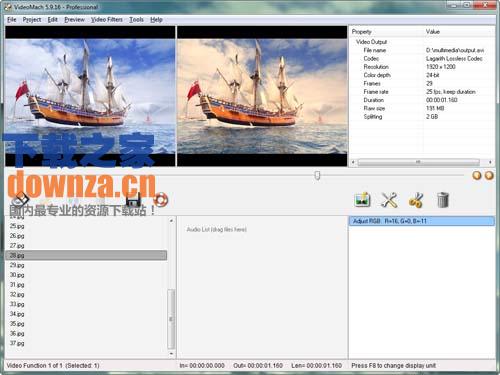Open the File menu
Image resolution: width=500 pixels, height=375 pixels.
tap(12, 20)
